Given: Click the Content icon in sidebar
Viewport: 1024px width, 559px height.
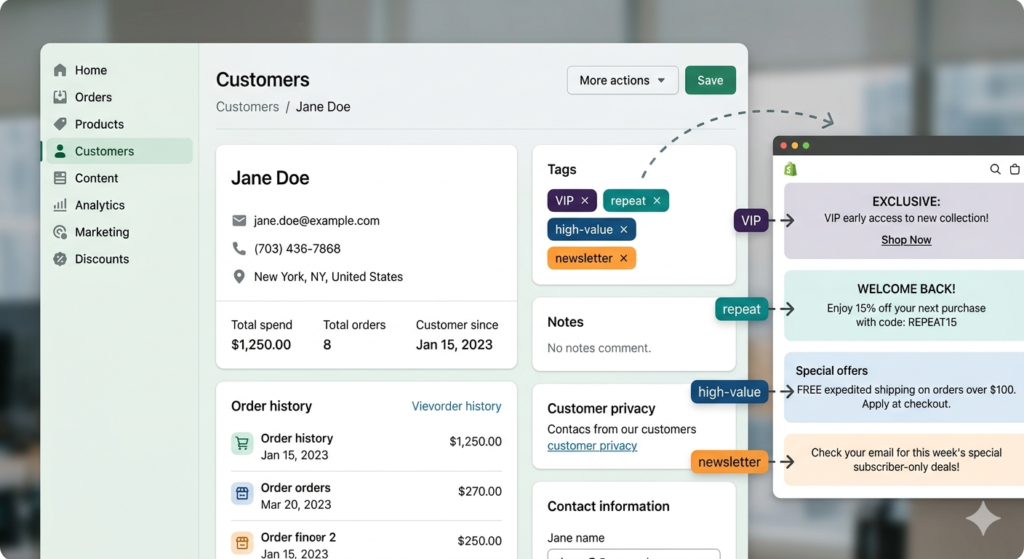Looking at the screenshot, I should (60, 178).
